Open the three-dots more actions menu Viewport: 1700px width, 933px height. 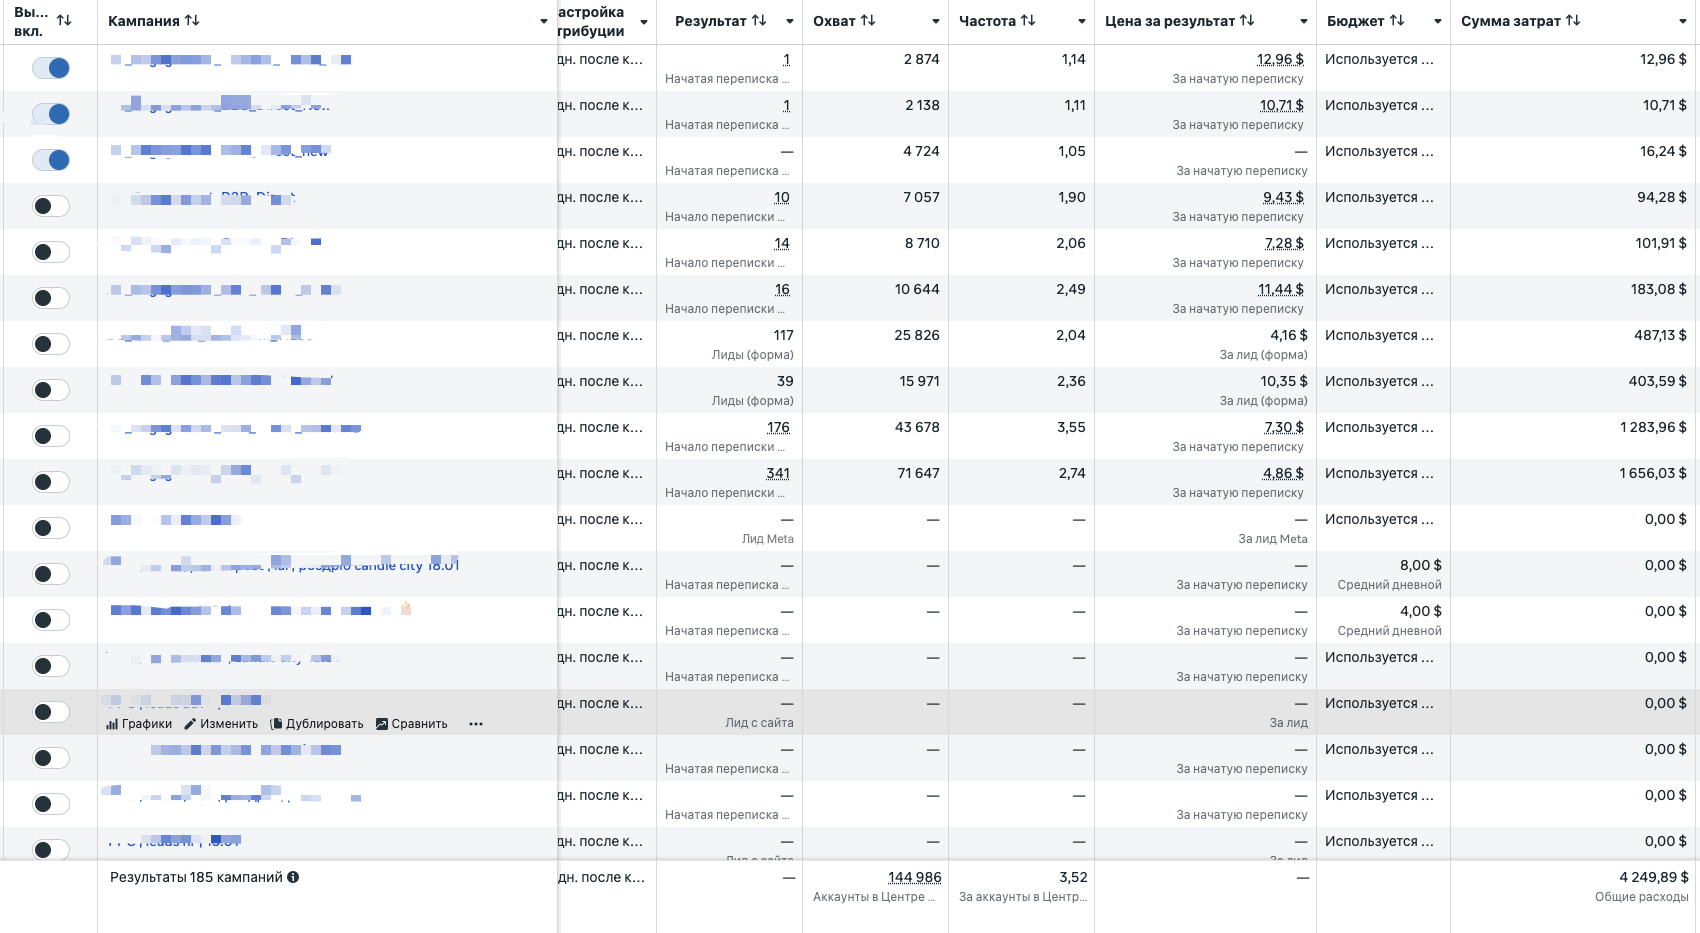click(x=476, y=724)
